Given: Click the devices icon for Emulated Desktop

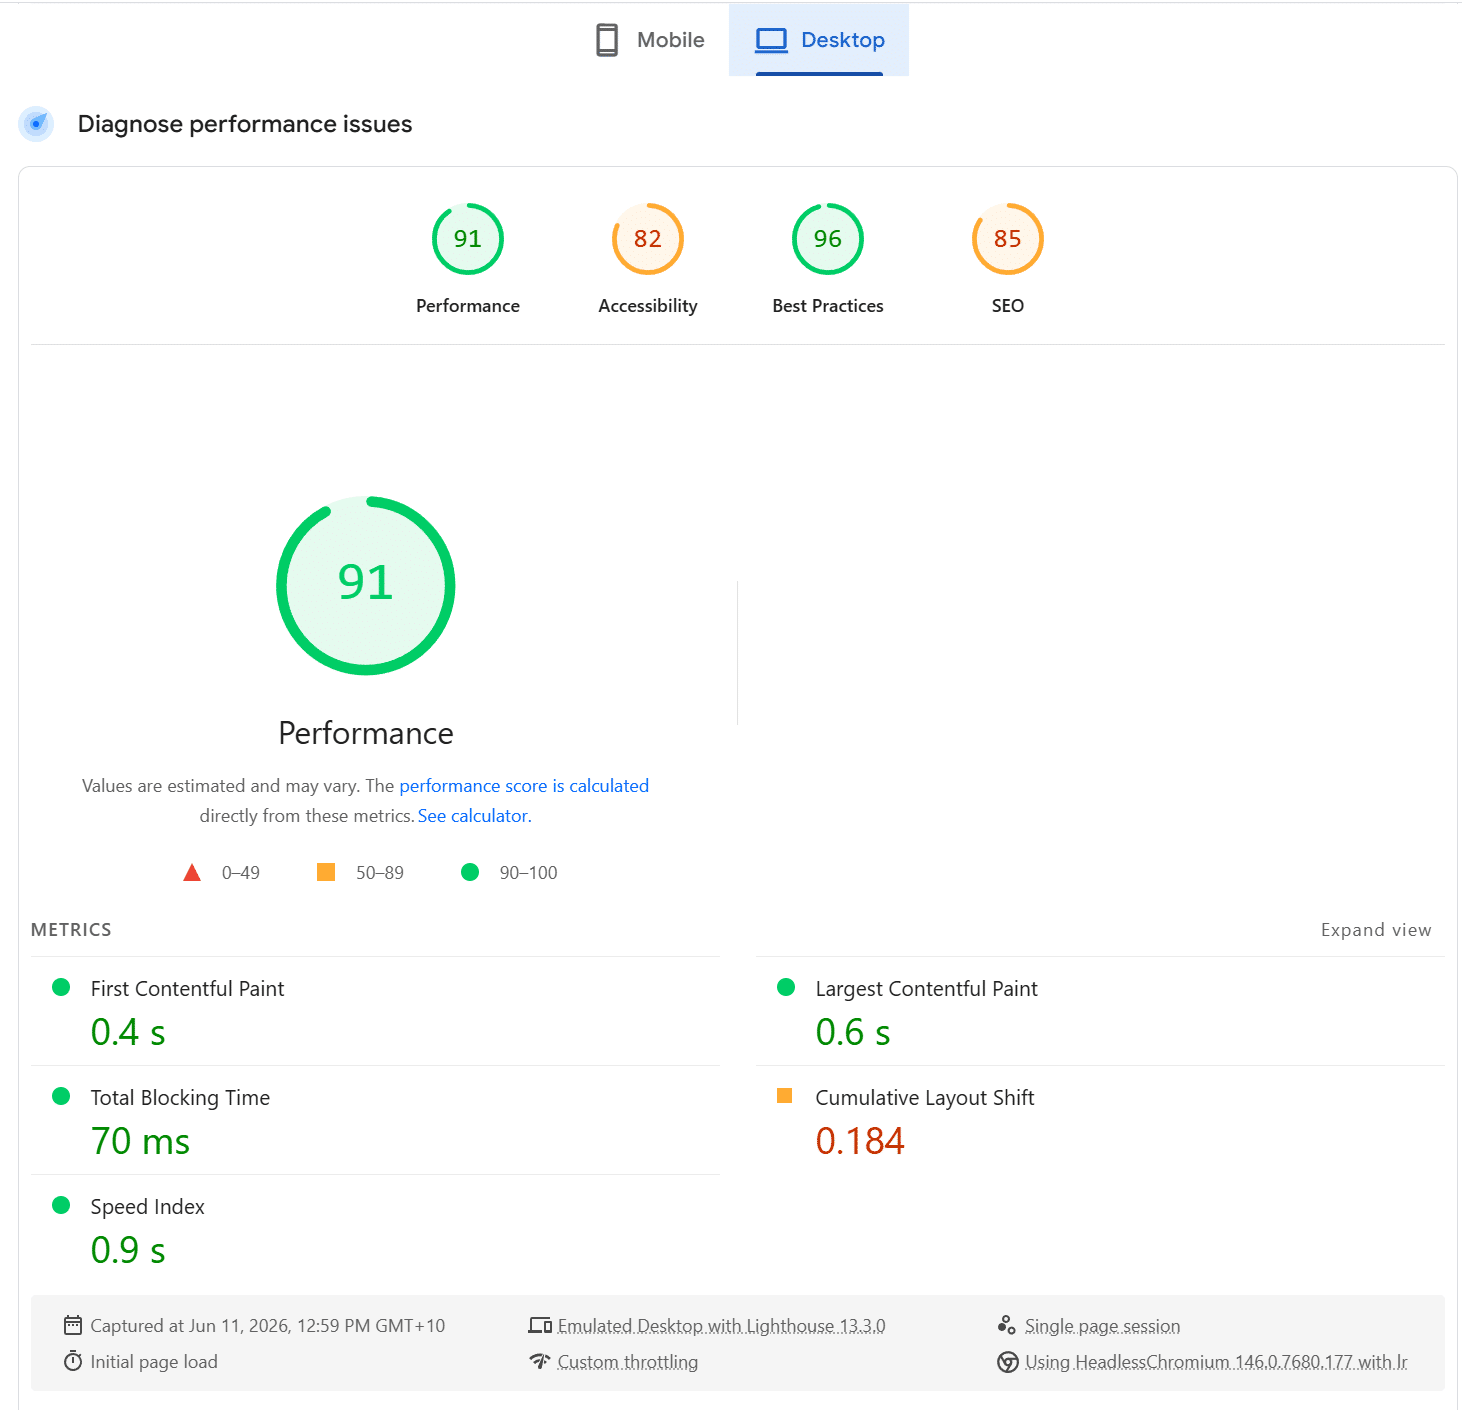Looking at the screenshot, I should point(540,1326).
